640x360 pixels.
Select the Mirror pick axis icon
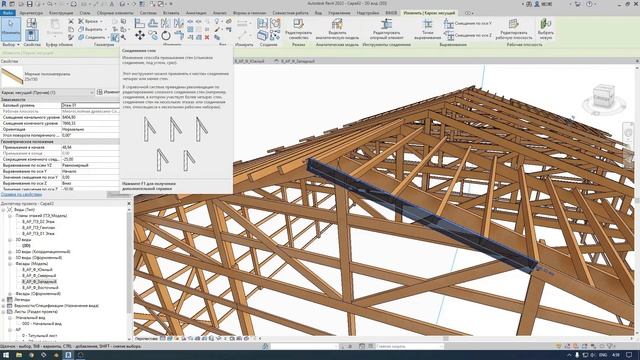(x=166, y=24)
